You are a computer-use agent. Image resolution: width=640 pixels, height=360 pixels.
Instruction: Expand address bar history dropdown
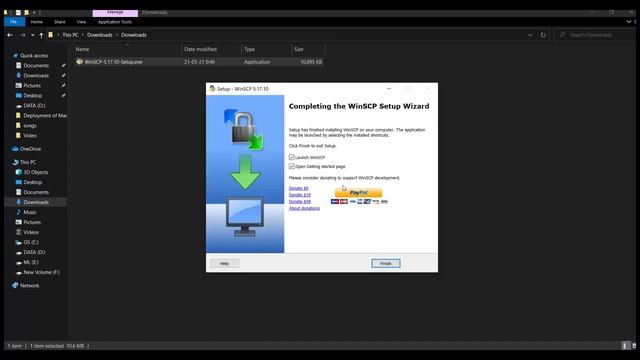click(x=530, y=35)
